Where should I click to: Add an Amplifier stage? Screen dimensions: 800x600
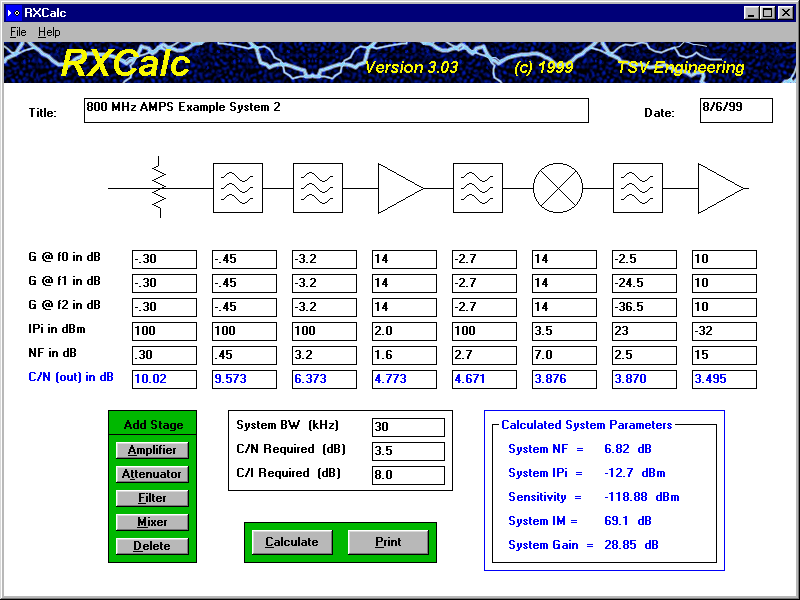152,450
